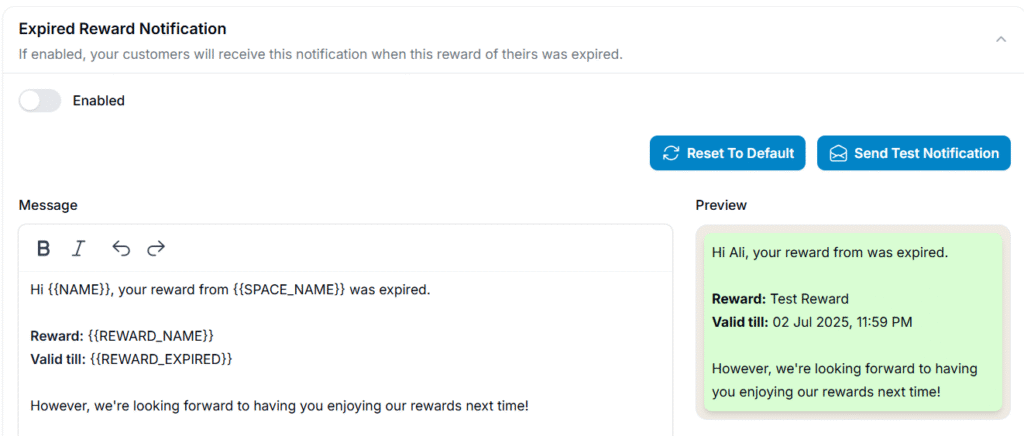Click Send Test Notification button

[914, 153]
